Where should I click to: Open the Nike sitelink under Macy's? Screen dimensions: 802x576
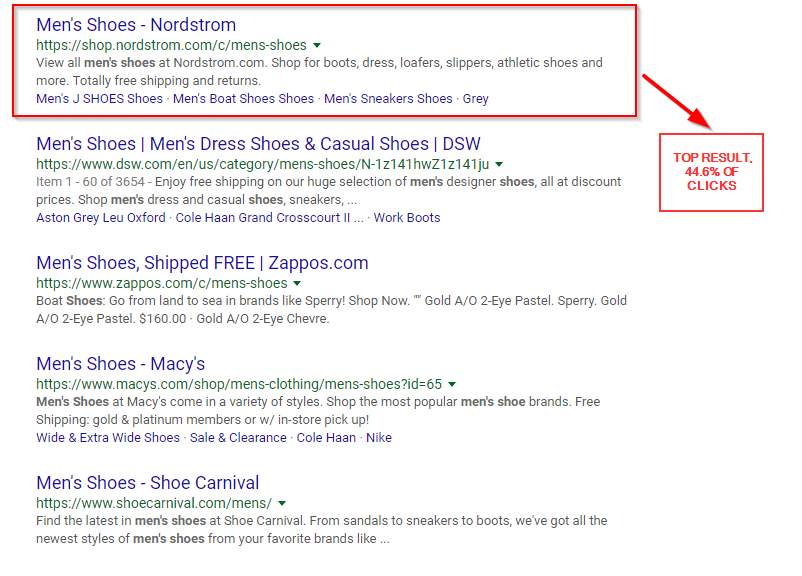tap(379, 438)
